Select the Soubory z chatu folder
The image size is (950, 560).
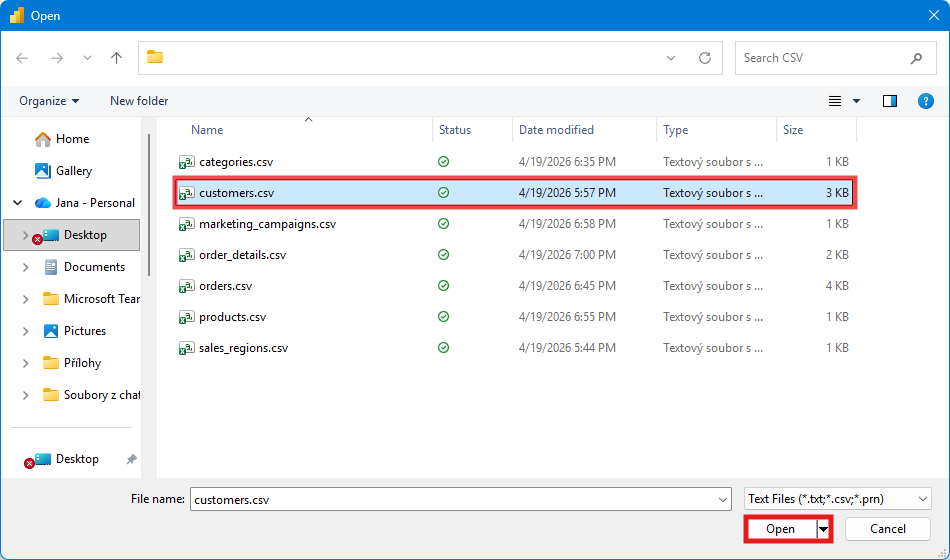(101, 395)
